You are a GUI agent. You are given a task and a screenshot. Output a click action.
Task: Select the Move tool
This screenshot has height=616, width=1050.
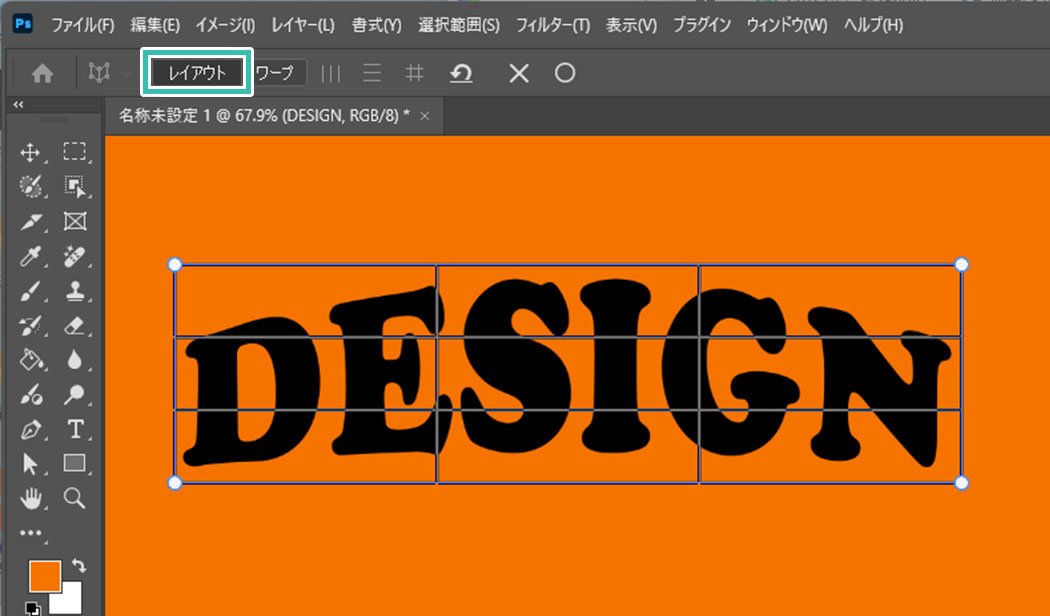[30, 152]
